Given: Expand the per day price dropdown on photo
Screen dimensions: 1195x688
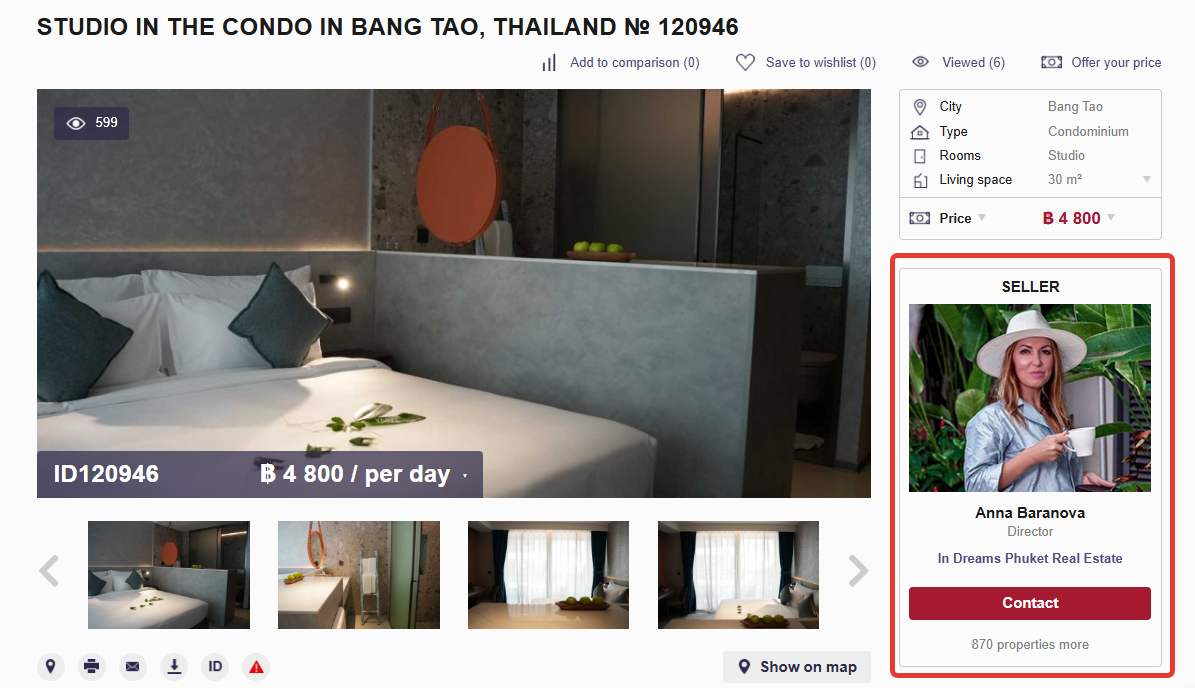Looking at the screenshot, I should click(465, 475).
